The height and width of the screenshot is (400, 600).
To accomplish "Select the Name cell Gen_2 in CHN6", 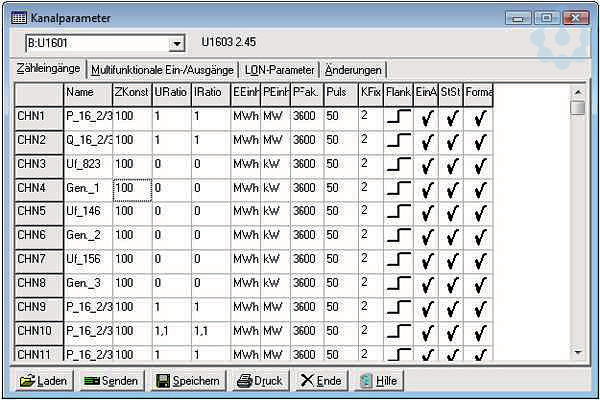I will click(87, 235).
